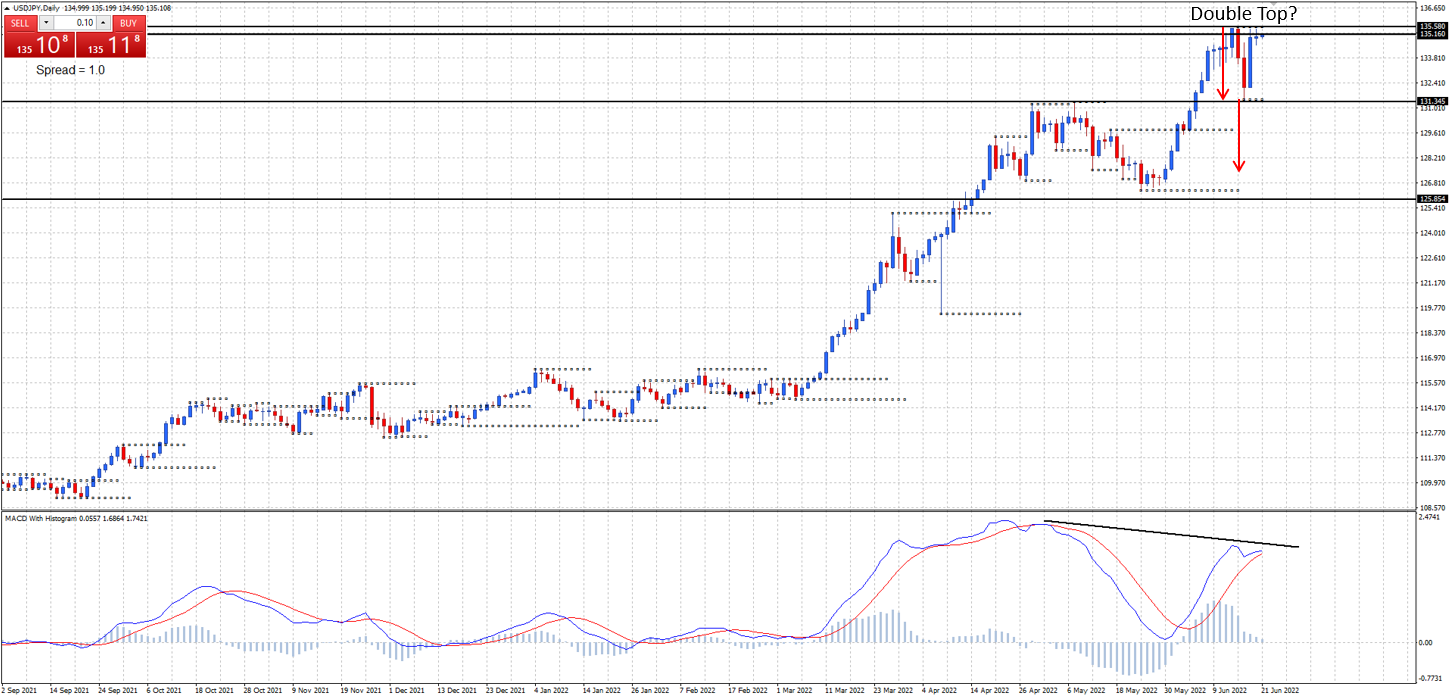1450x696 pixels.
Task: Select the short red arrow near top
Action: click(1222, 64)
